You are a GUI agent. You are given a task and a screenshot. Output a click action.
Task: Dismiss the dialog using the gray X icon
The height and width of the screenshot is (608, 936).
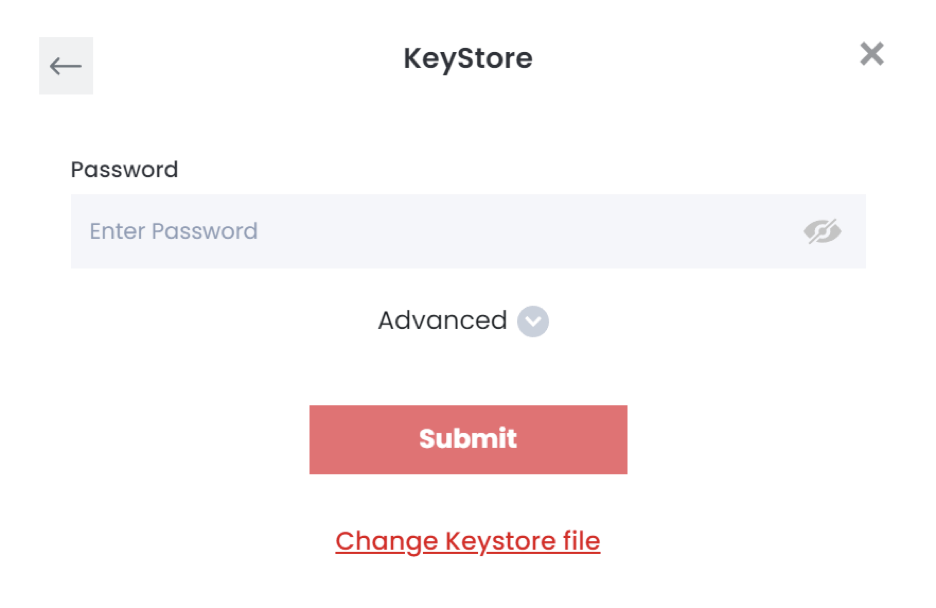tap(872, 54)
